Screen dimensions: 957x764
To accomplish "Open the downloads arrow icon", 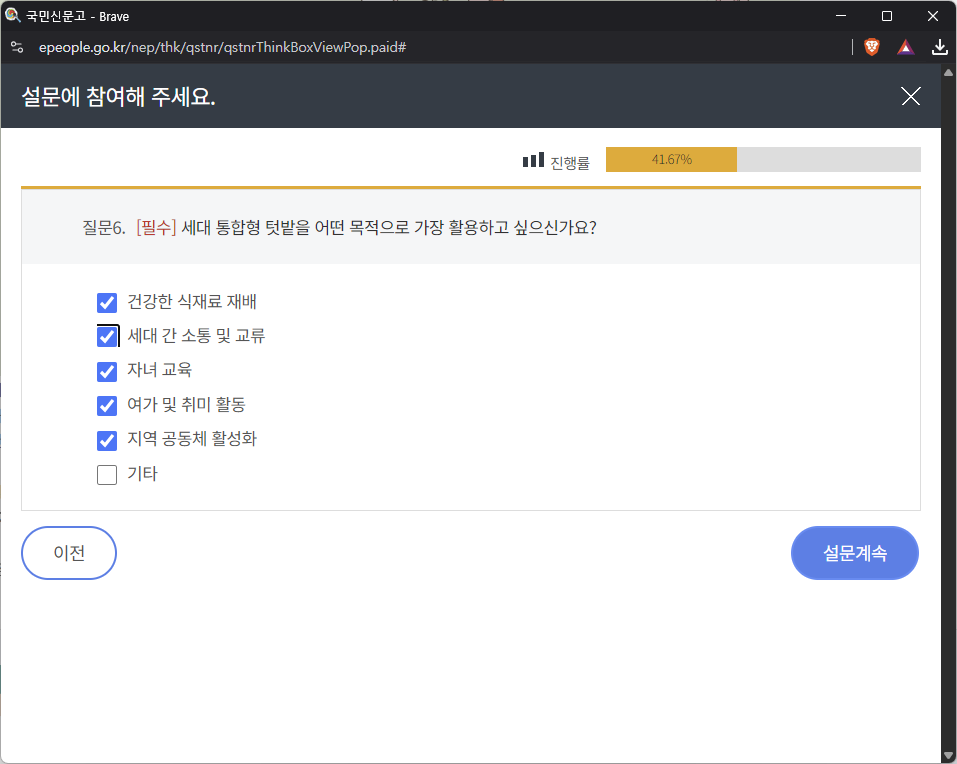I will (939, 47).
